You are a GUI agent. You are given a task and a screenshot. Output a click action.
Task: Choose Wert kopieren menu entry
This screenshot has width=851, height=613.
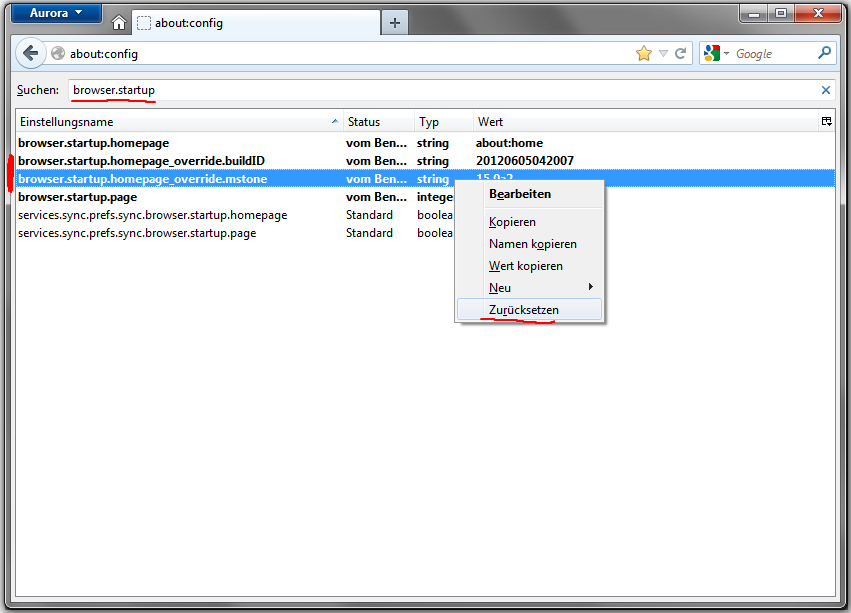530,266
